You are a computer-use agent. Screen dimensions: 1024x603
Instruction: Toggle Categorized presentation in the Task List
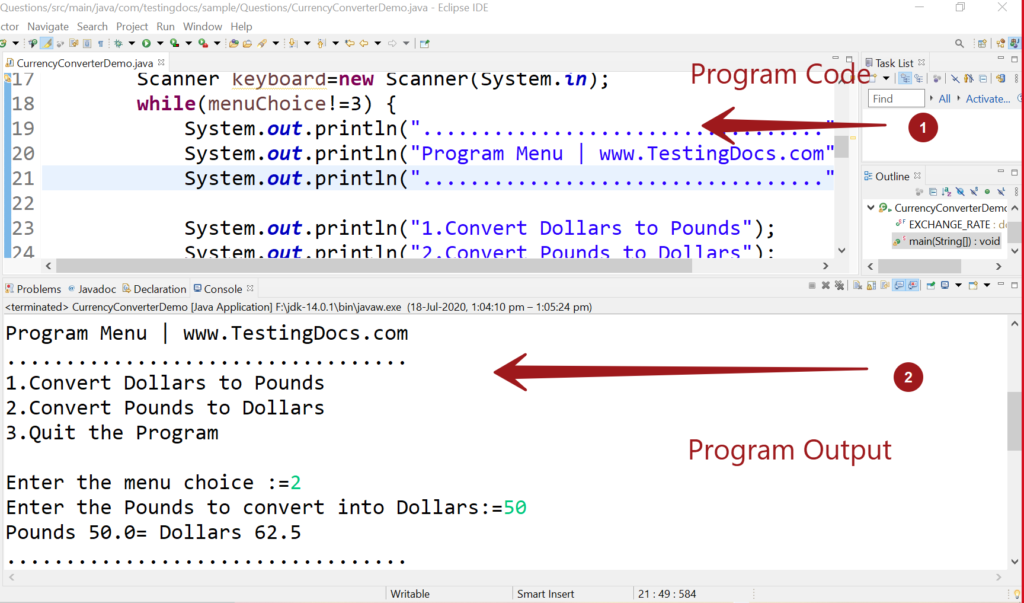click(906, 77)
